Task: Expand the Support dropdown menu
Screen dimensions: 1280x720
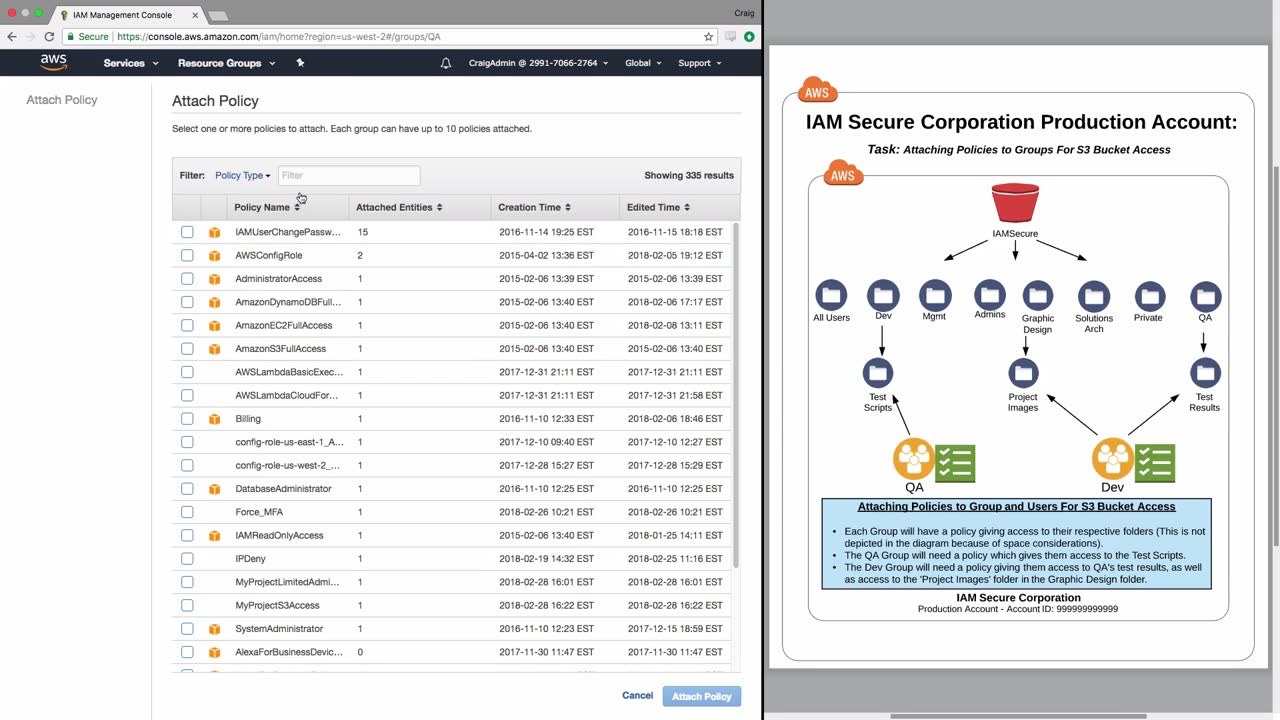Action: click(699, 63)
